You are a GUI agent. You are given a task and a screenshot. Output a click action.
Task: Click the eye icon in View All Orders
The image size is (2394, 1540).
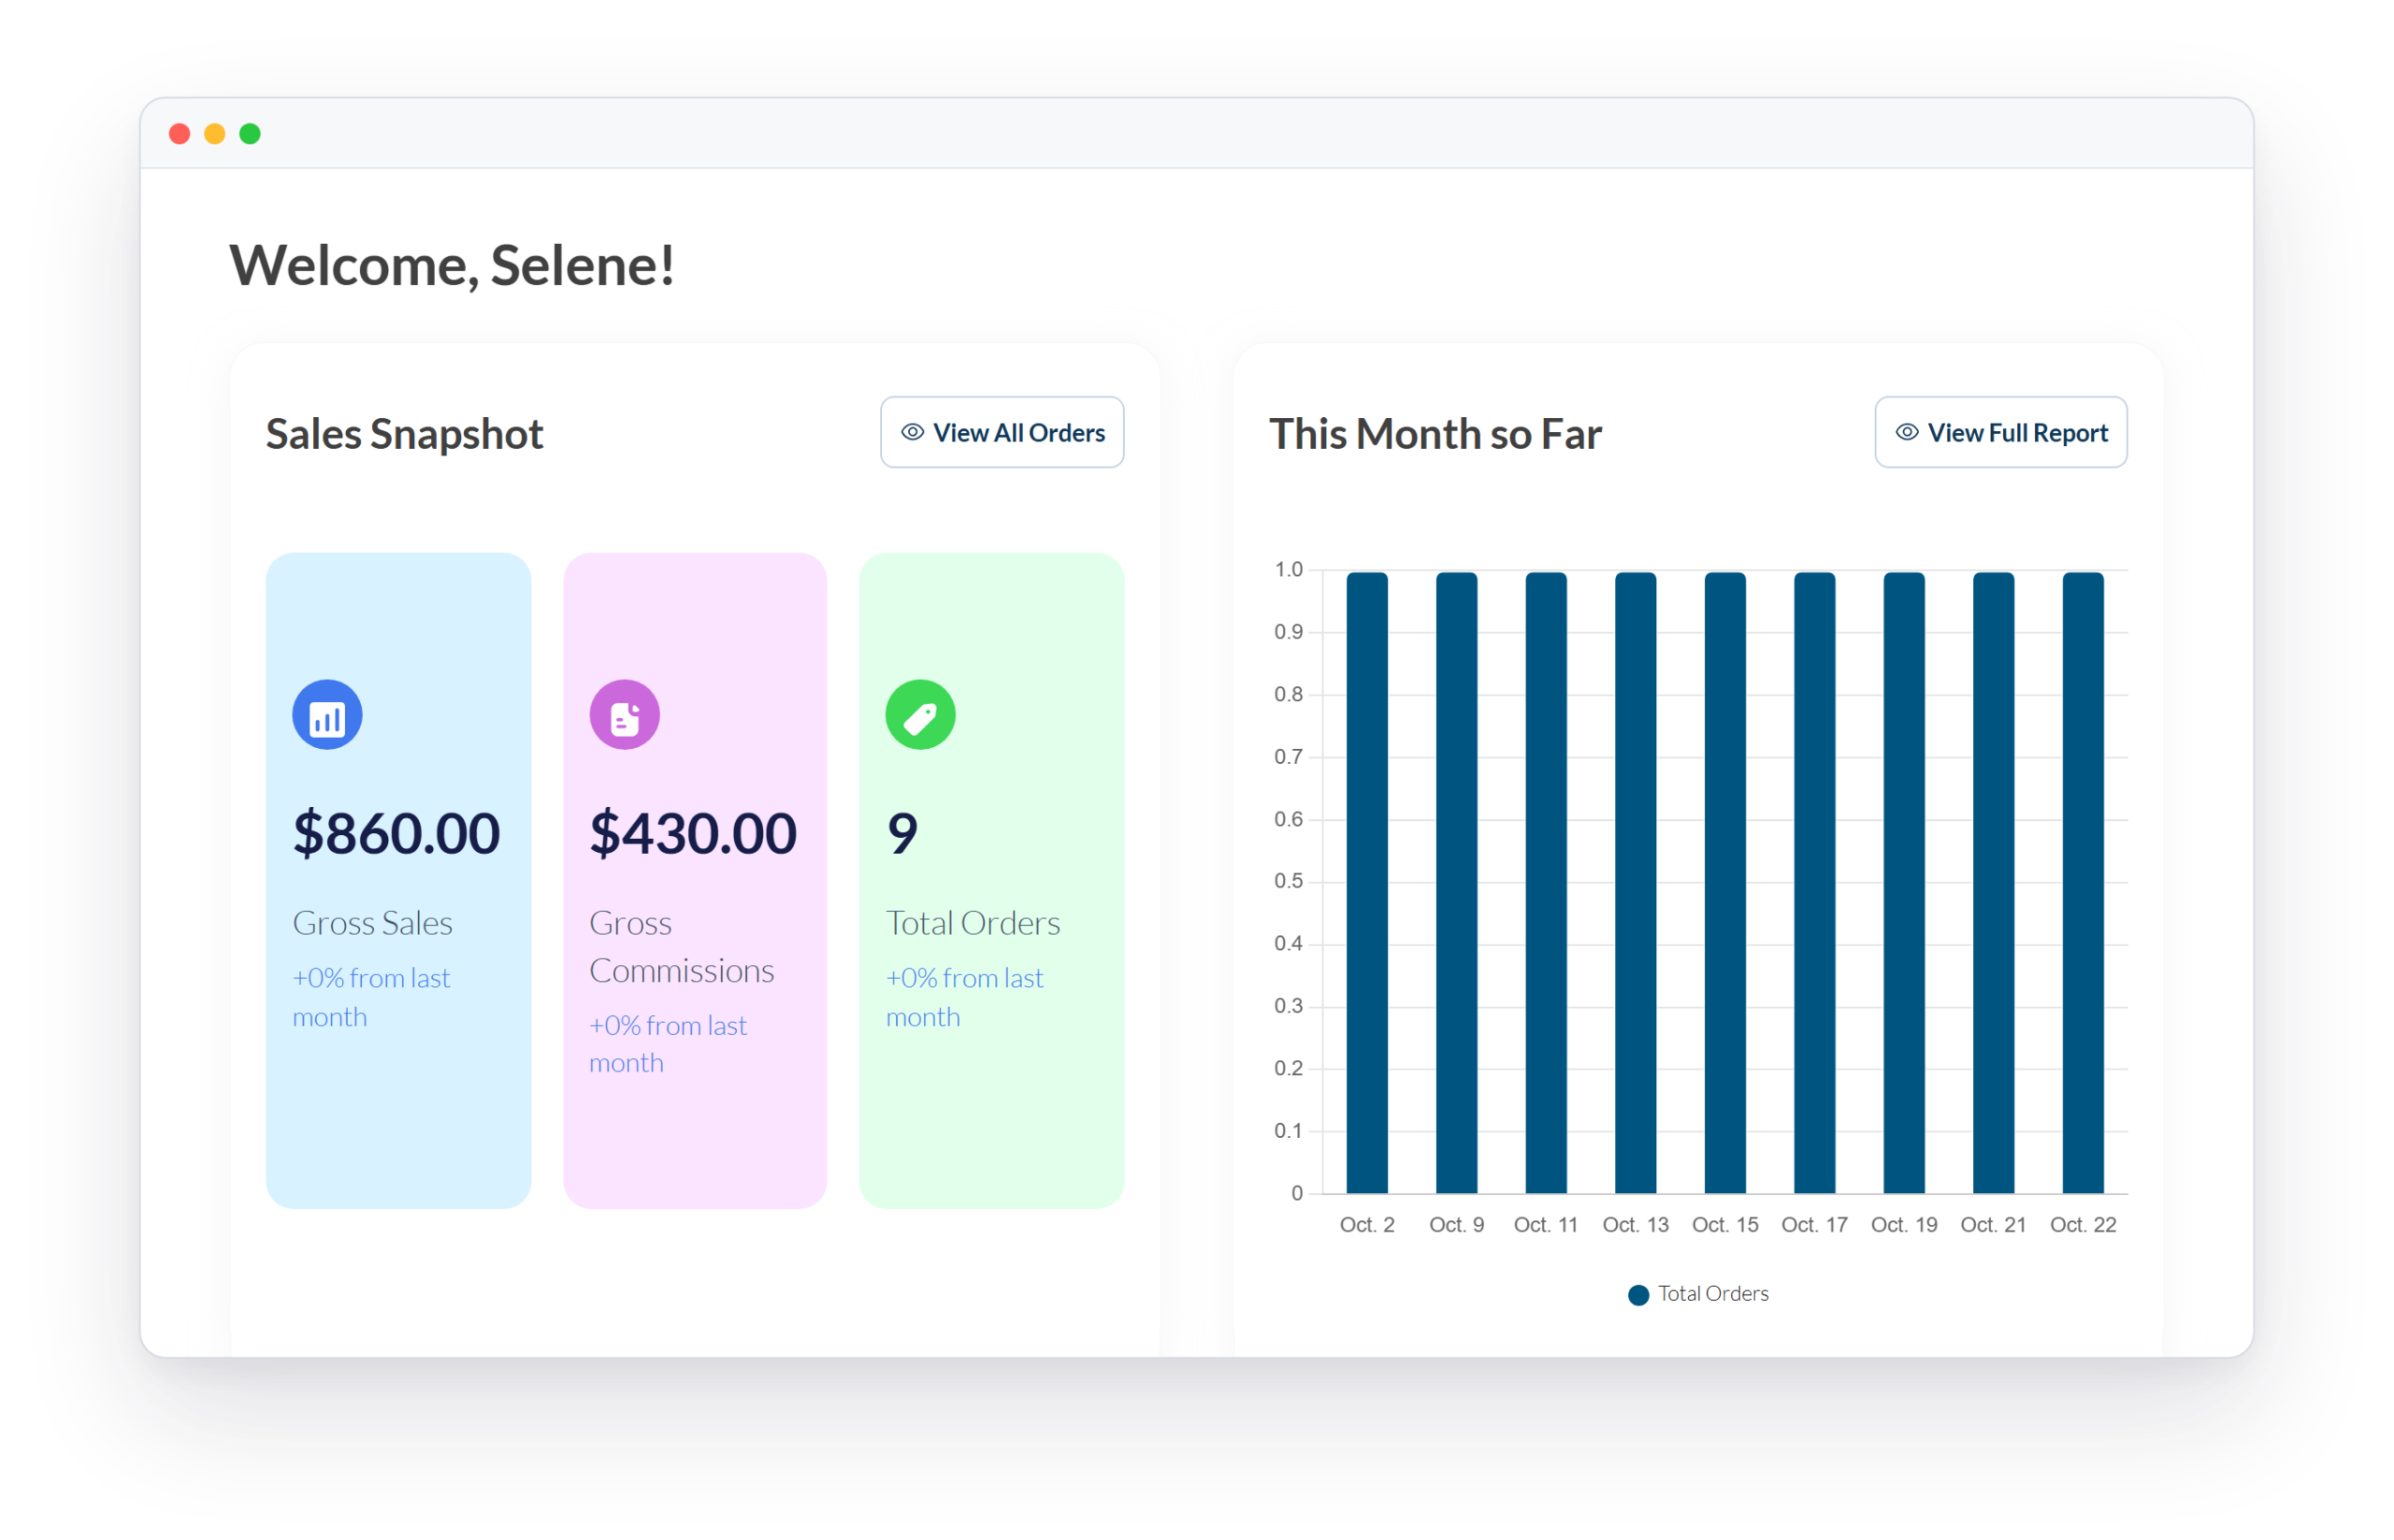point(912,432)
